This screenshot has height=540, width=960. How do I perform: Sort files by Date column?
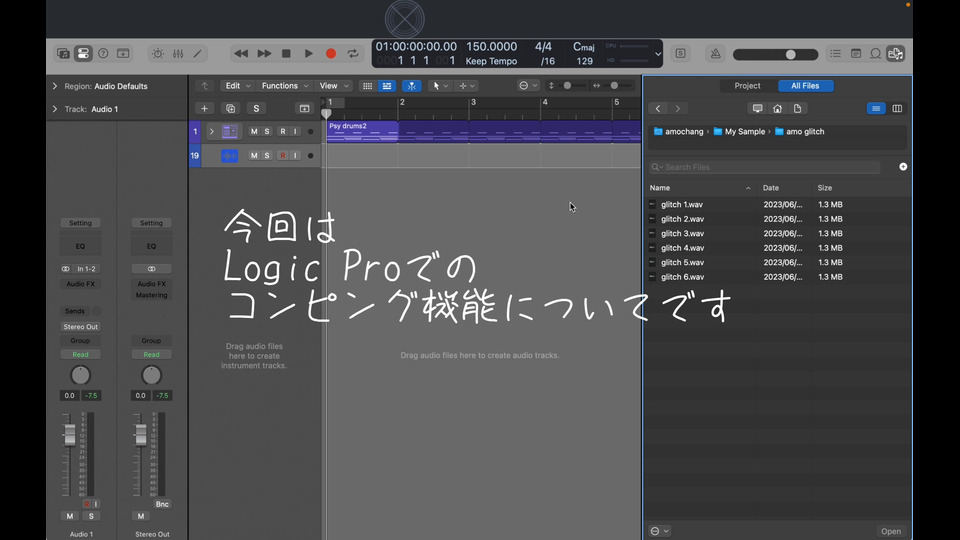point(784,188)
